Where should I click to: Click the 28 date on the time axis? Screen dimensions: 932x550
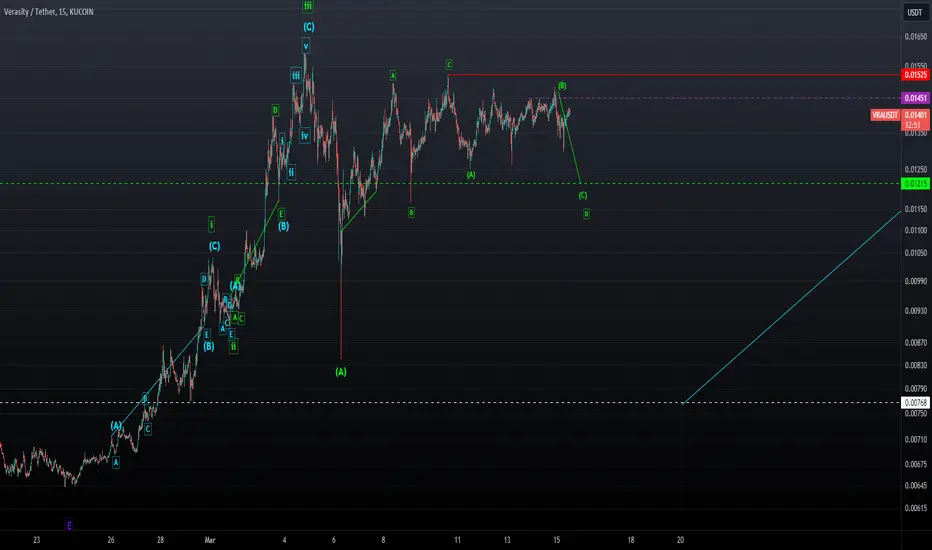pos(160,540)
